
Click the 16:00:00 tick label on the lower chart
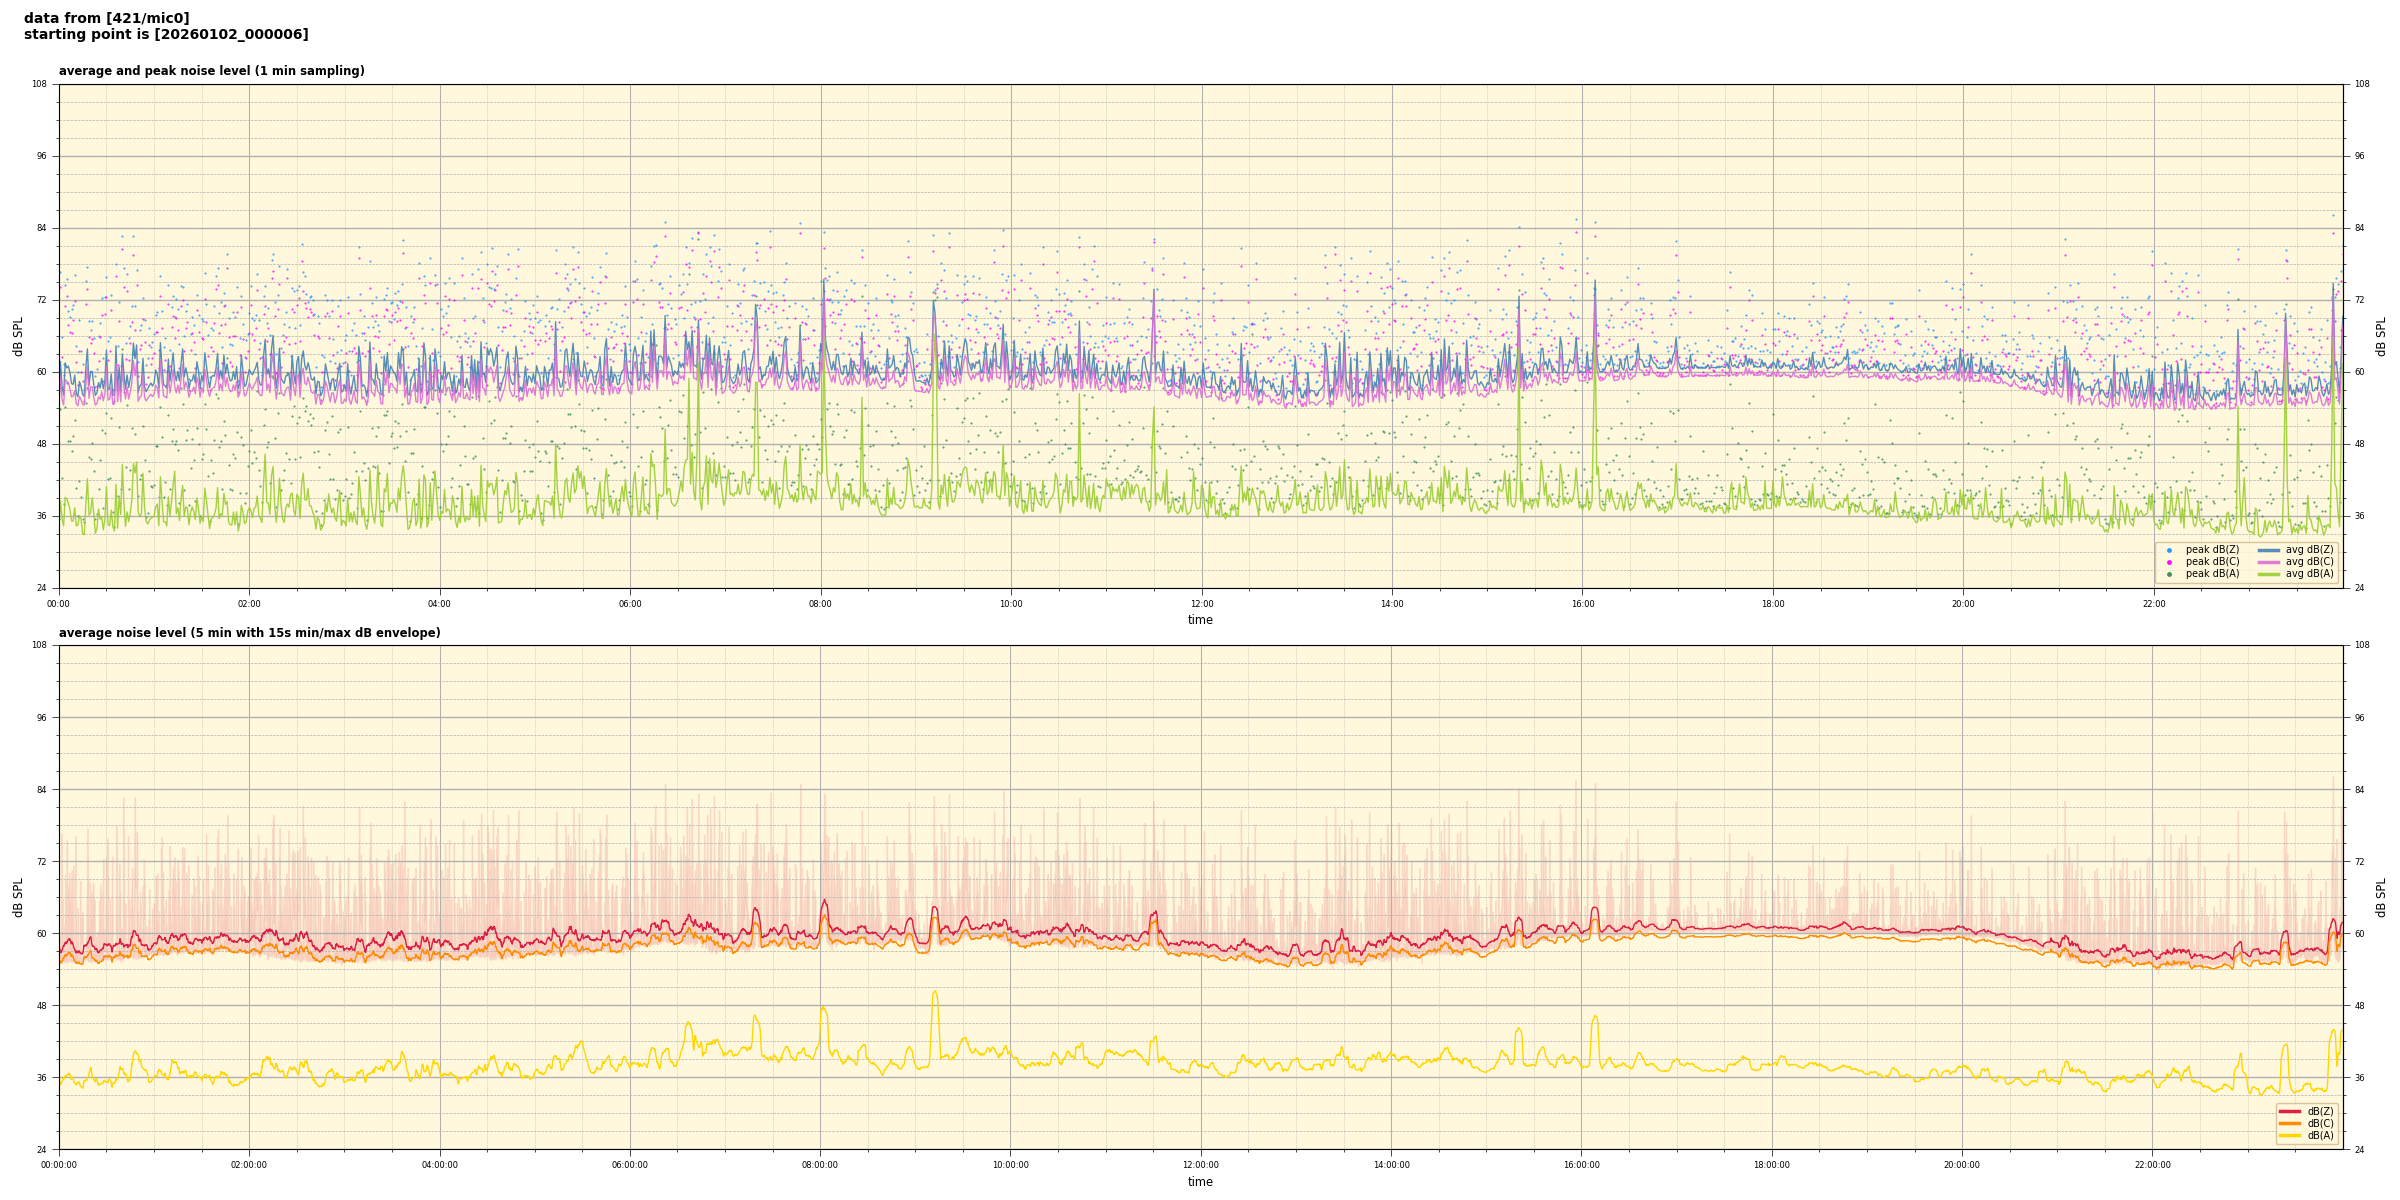tap(1581, 1165)
